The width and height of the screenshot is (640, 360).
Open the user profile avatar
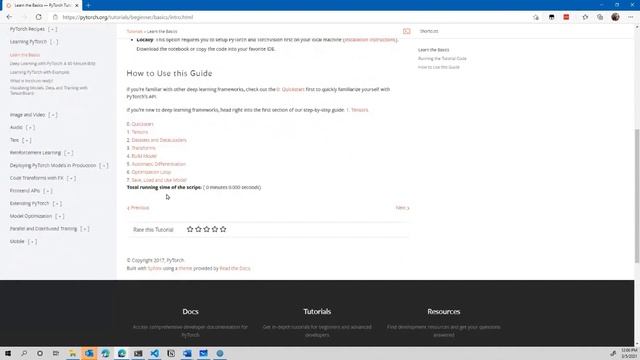pos(615,17)
